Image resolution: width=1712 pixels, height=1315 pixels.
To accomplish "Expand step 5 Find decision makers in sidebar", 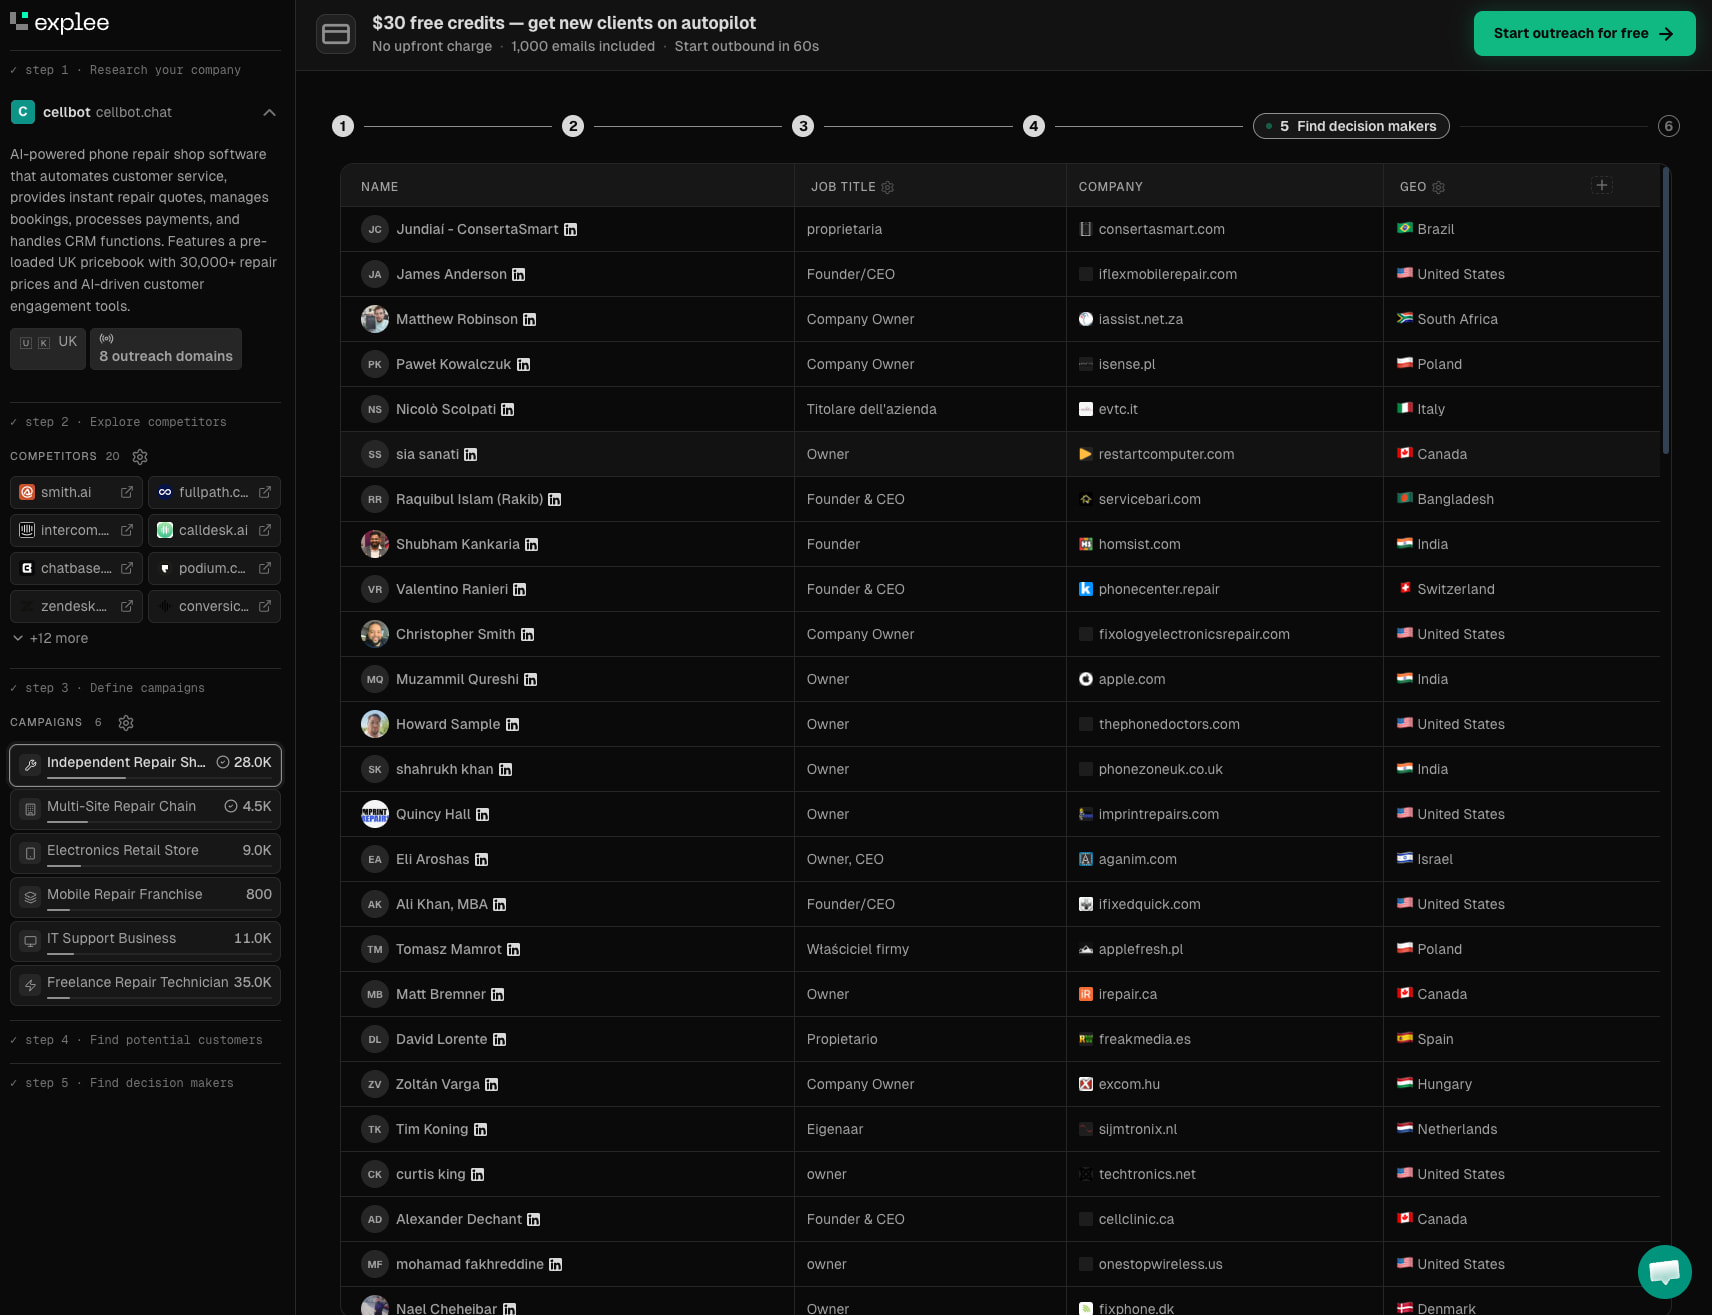I will [x=122, y=1083].
